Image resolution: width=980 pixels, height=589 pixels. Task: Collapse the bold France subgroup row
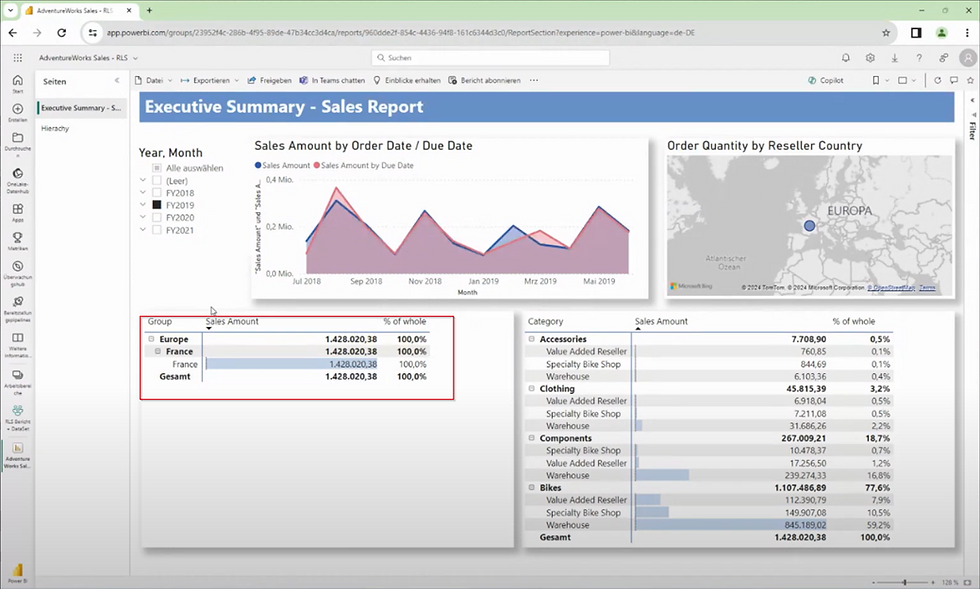(158, 351)
